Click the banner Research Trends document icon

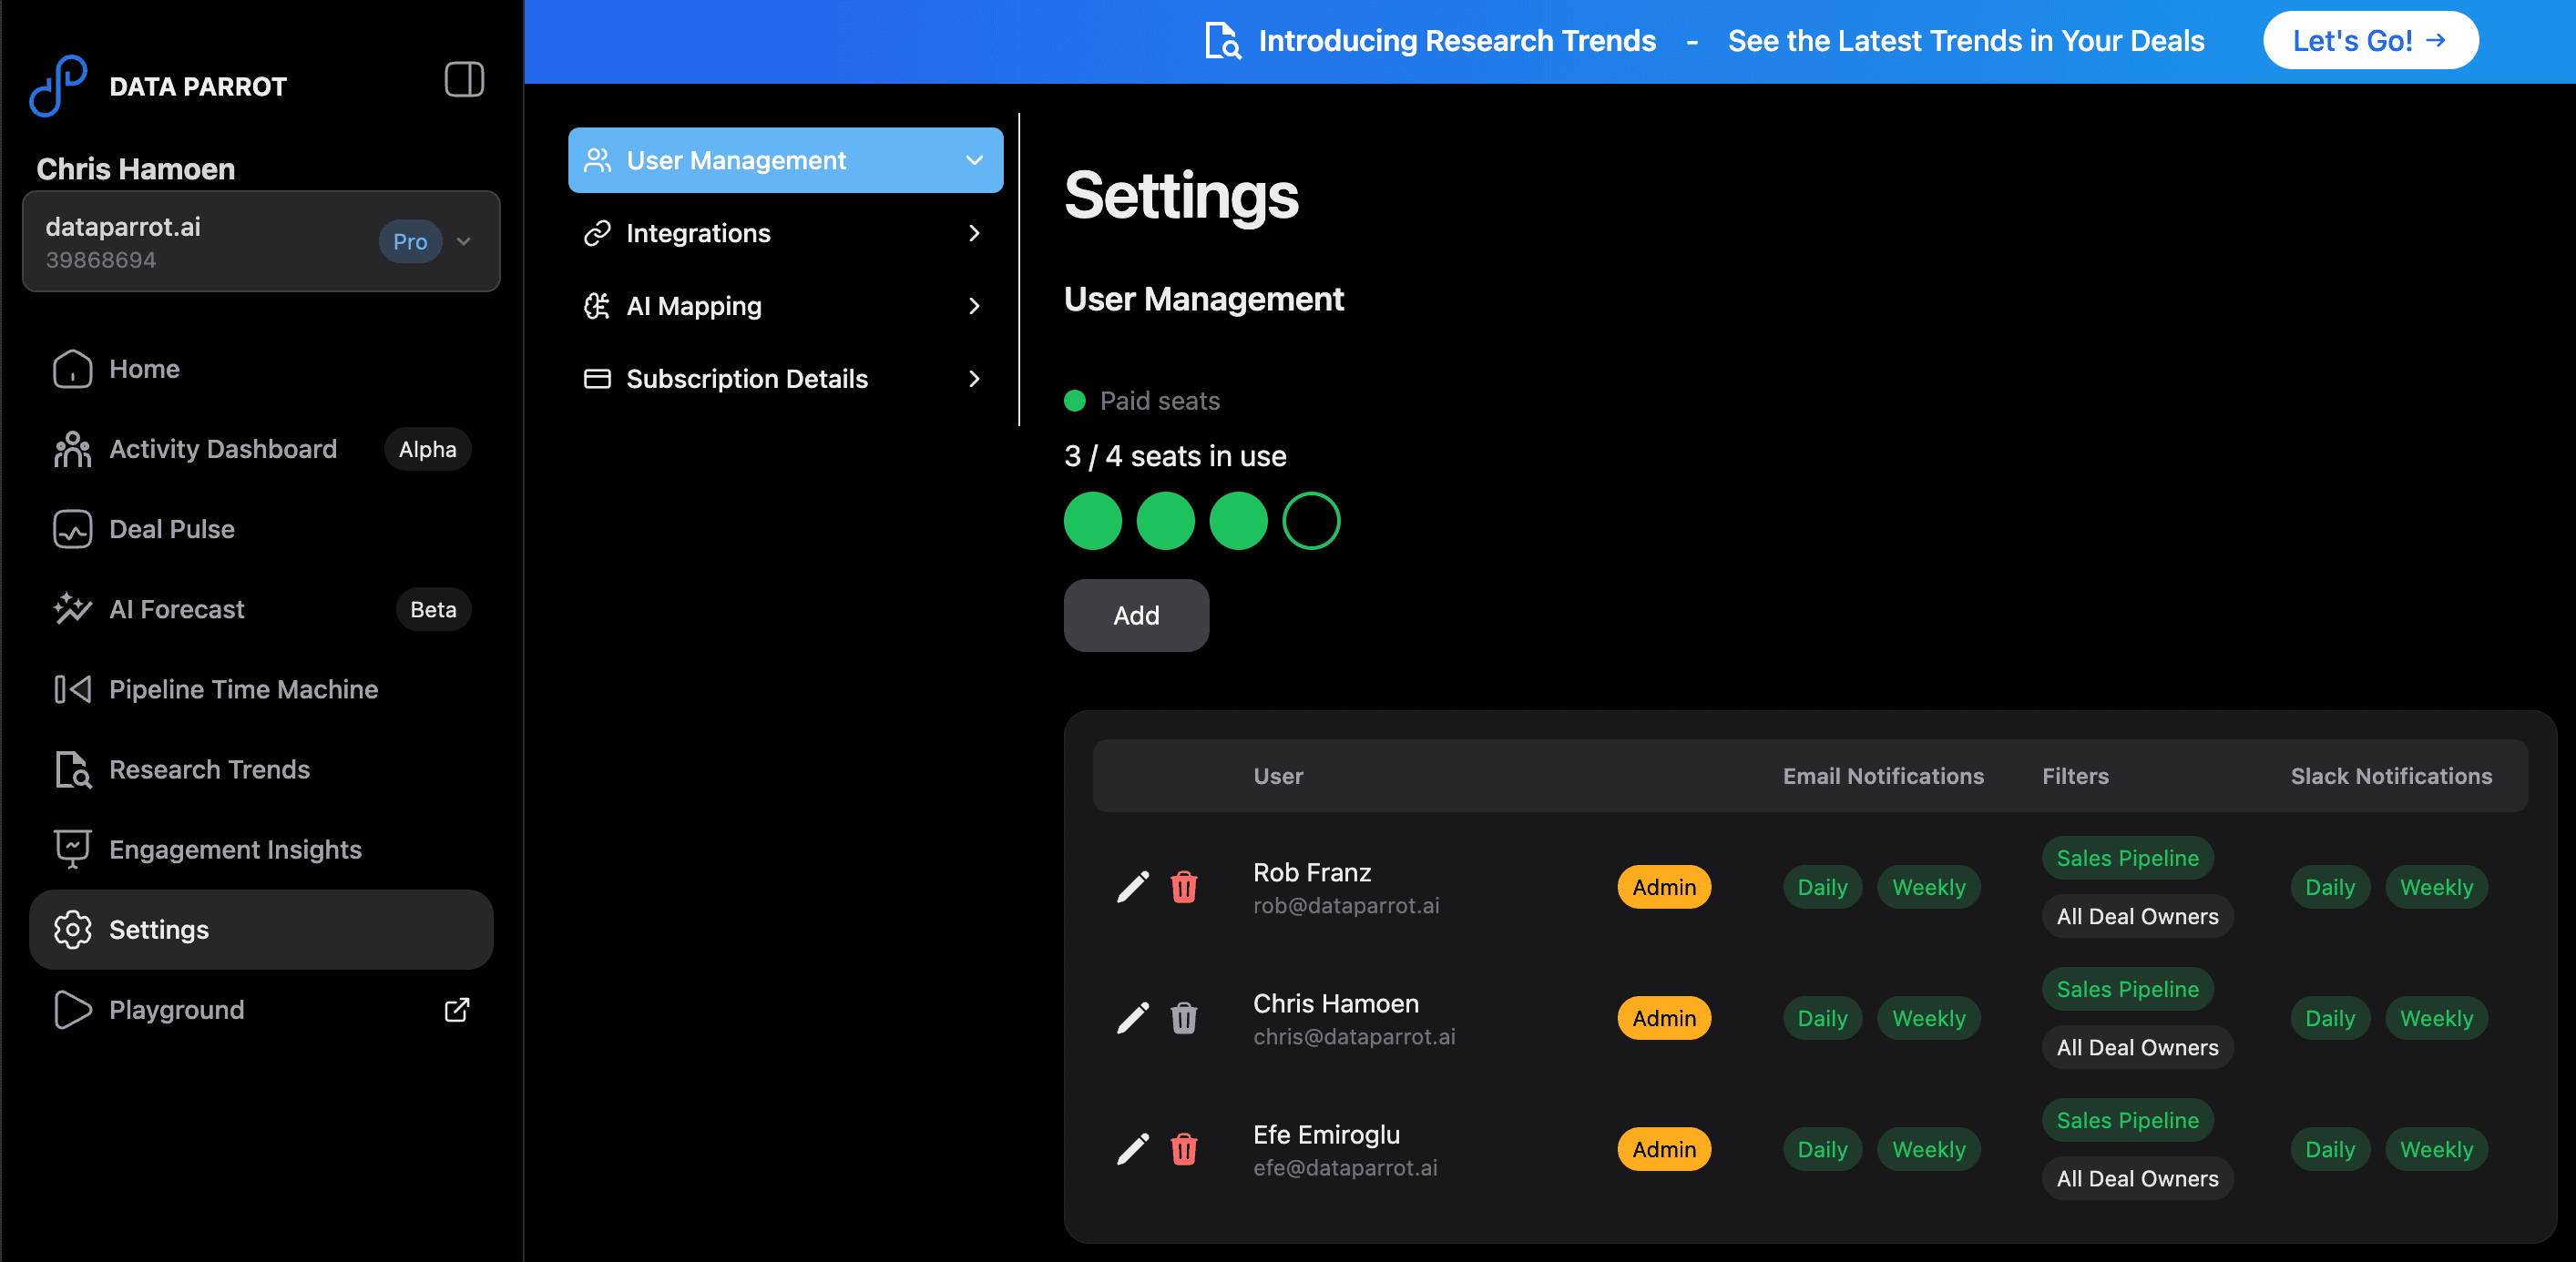pos(1222,41)
